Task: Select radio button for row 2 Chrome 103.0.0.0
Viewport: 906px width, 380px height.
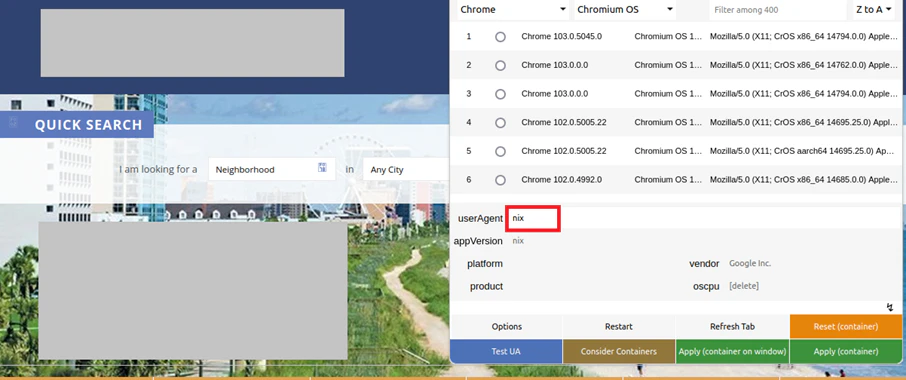Action: tap(500, 65)
